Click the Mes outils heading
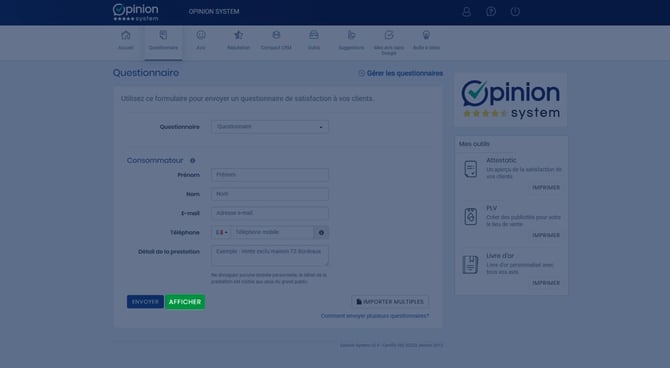This screenshot has height=368, width=670. point(474,144)
